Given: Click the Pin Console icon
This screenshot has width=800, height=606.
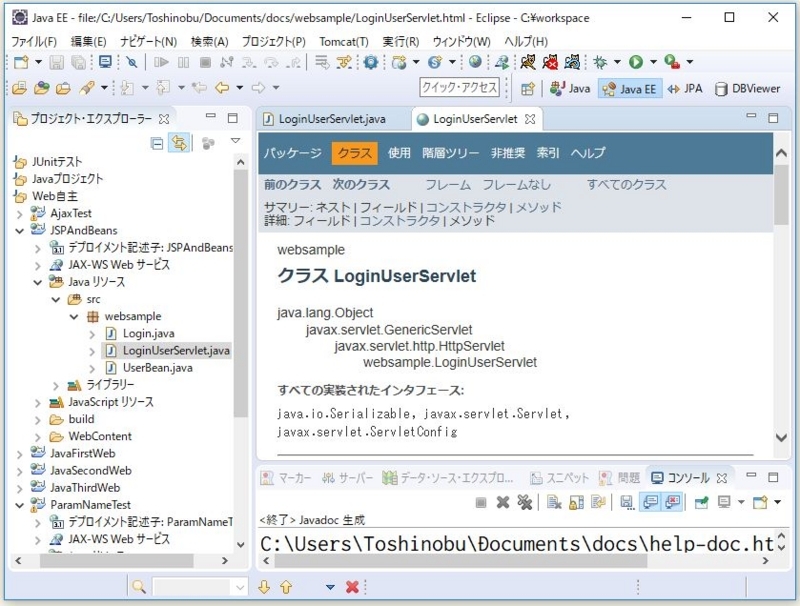Looking at the screenshot, I should coord(702,503).
